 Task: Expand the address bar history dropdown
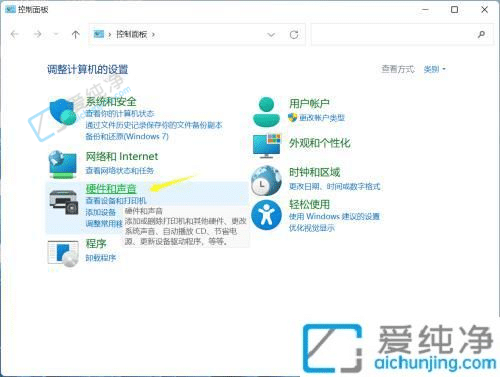[271, 34]
